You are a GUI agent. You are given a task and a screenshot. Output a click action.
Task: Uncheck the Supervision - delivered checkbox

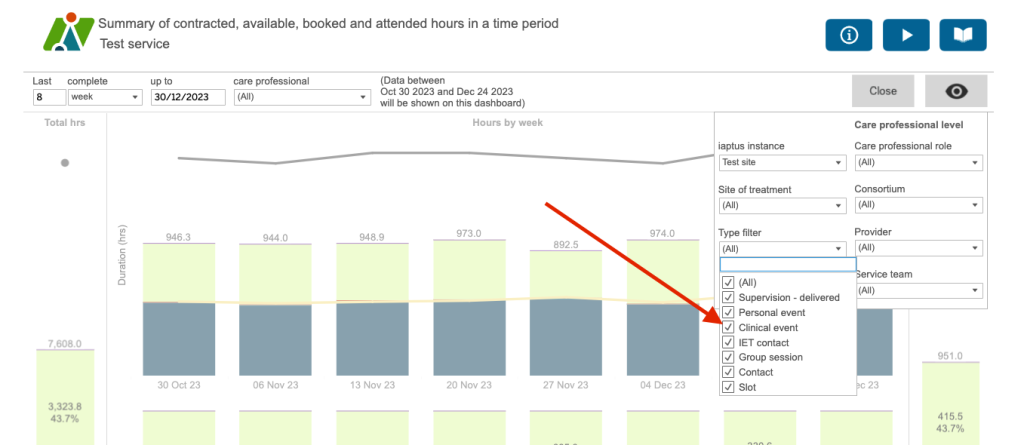728,297
